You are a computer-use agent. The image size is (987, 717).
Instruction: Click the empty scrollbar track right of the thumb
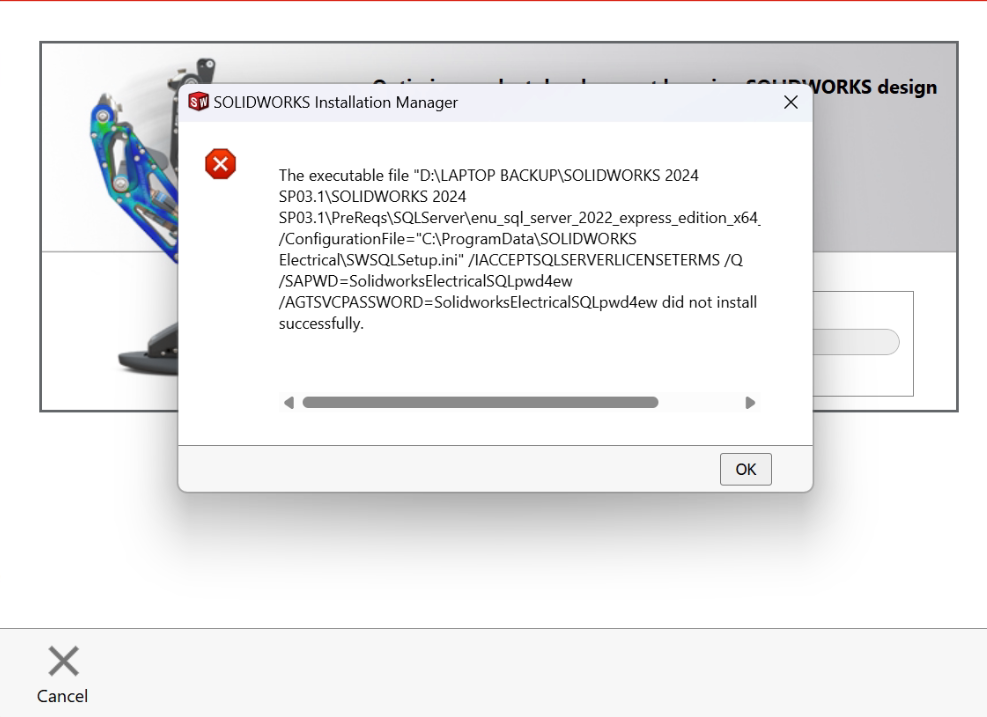(700, 402)
